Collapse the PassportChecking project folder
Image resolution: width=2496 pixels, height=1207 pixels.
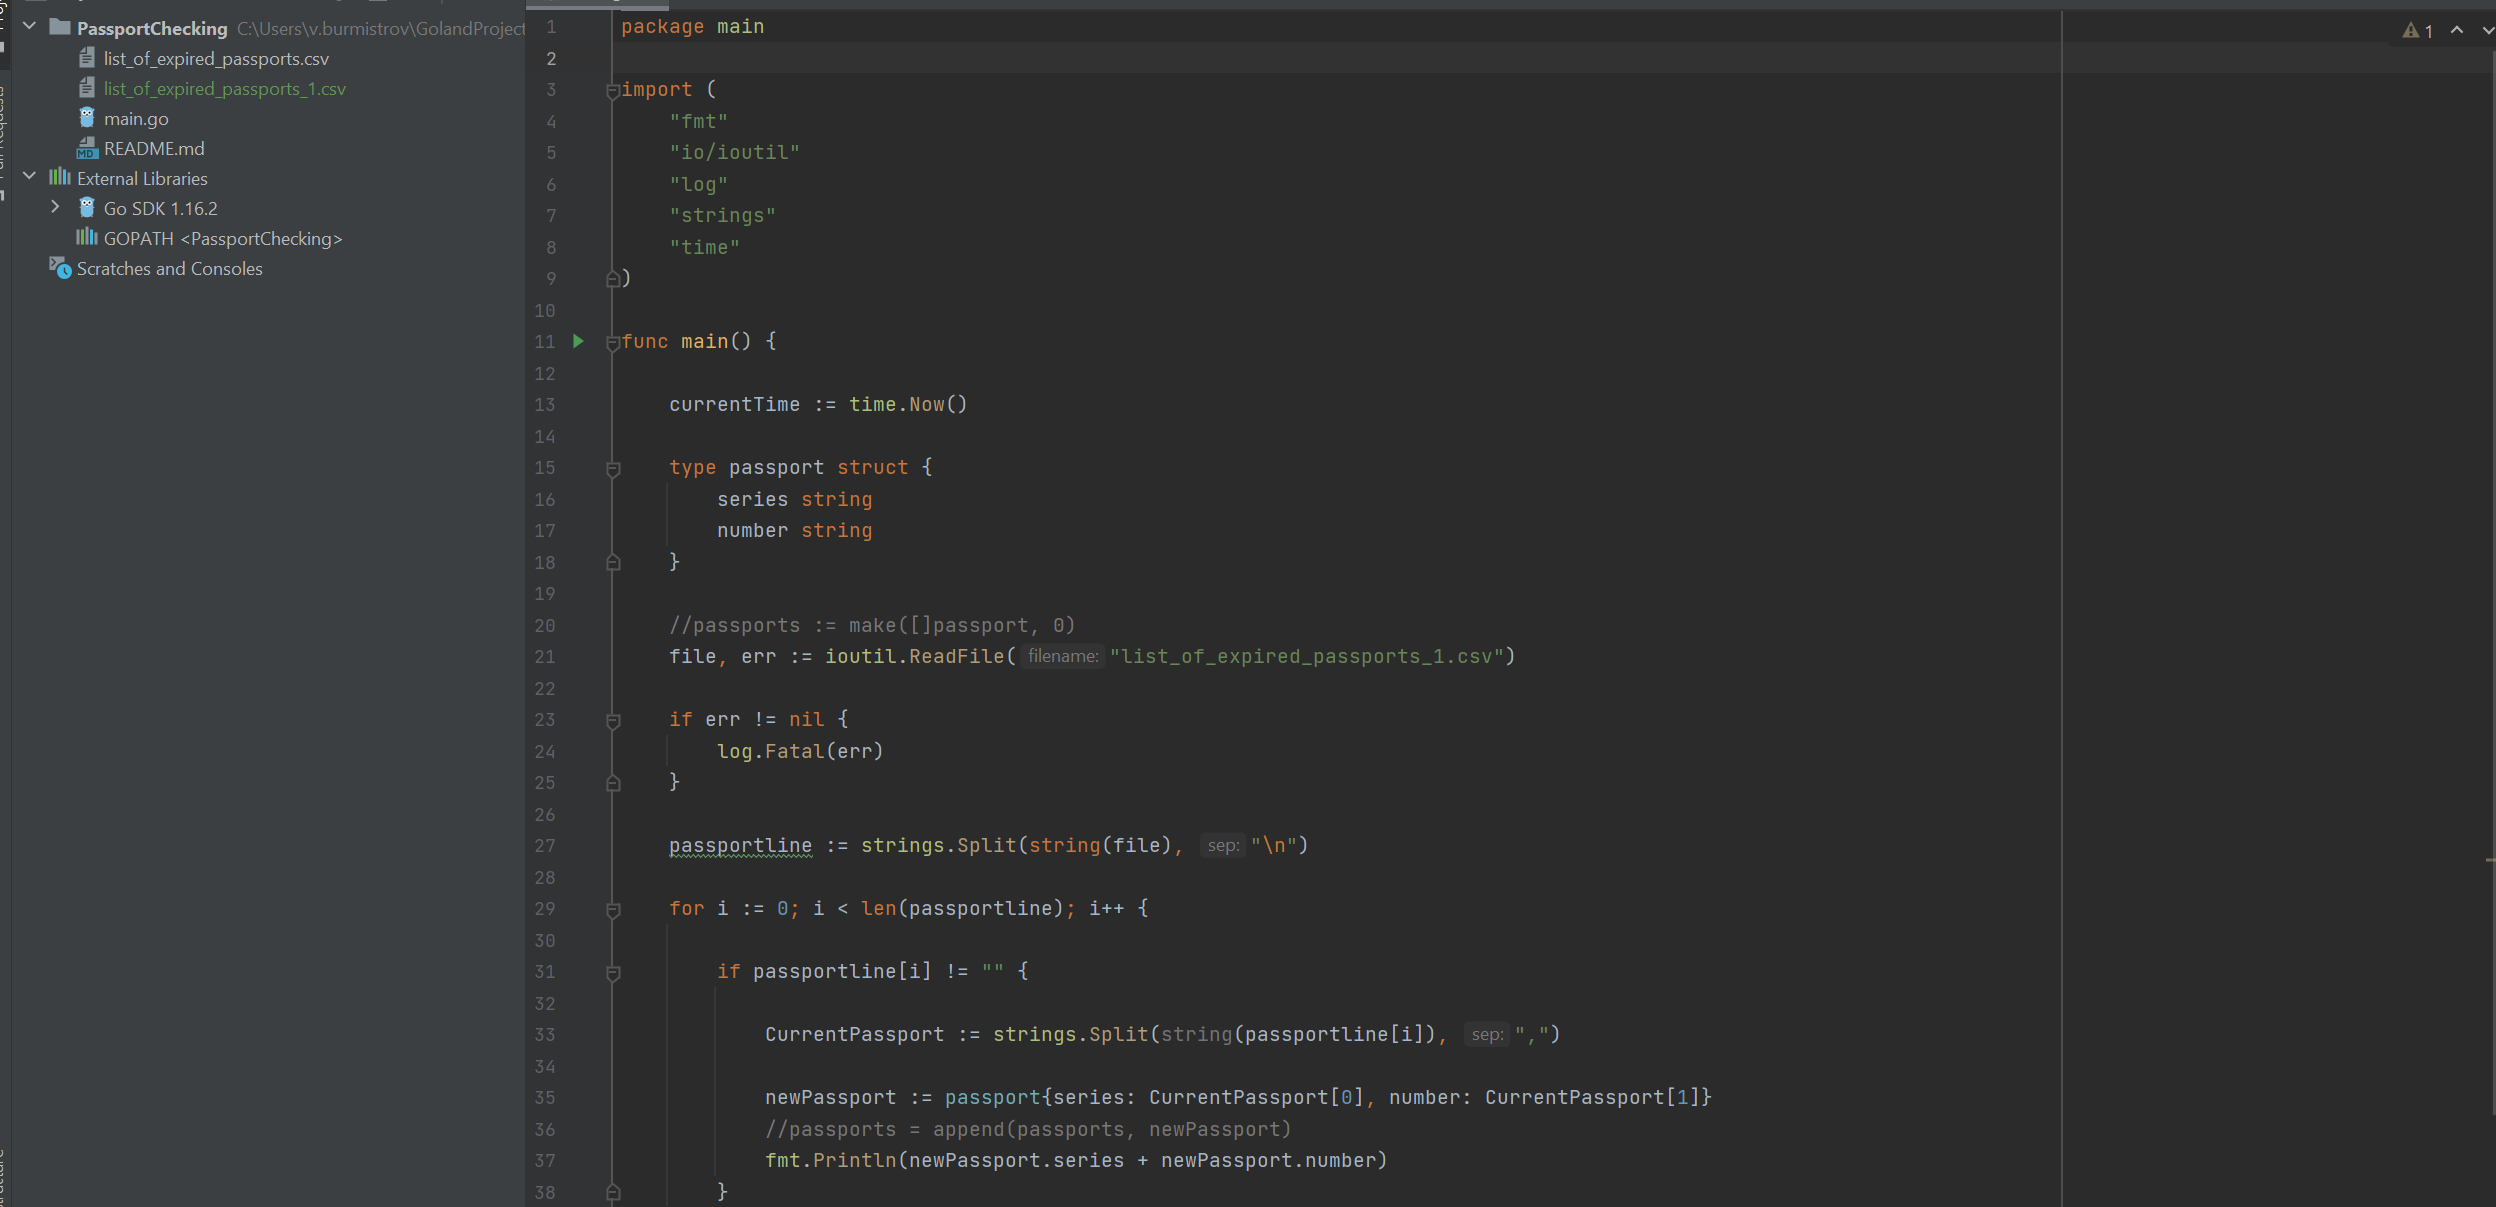30,26
